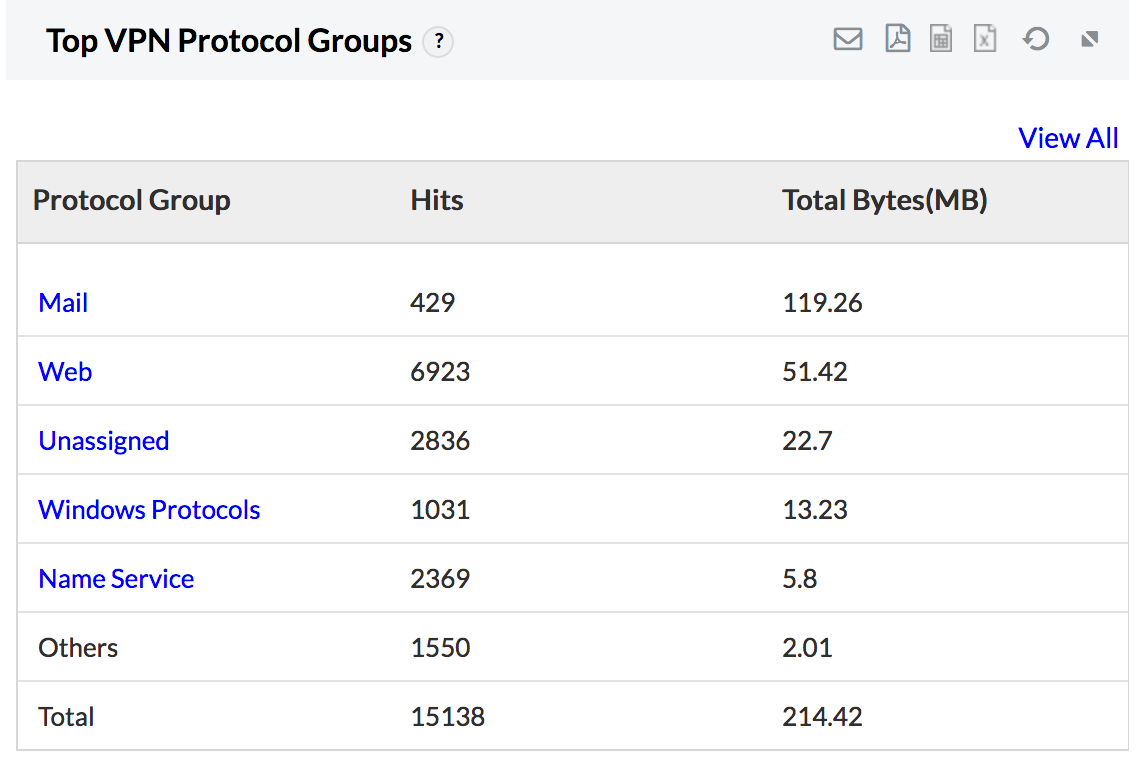The height and width of the screenshot is (764, 1143).
Task: Select the Unassigned protocol group link
Action: point(103,440)
